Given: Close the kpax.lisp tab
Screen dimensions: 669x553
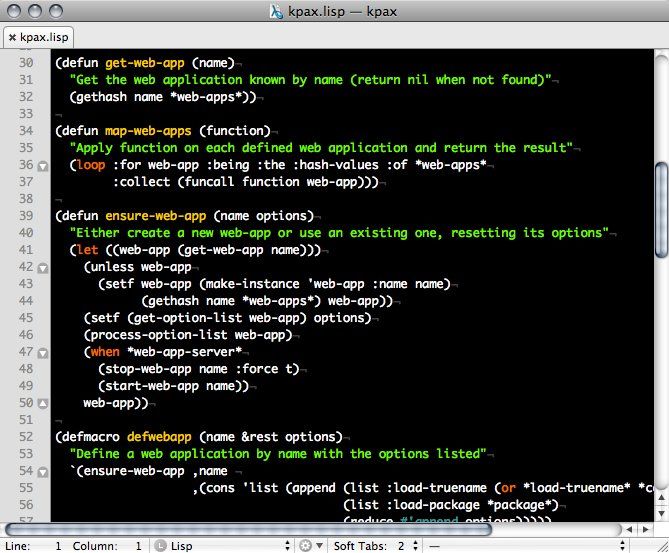Looking at the screenshot, I should (12, 37).
